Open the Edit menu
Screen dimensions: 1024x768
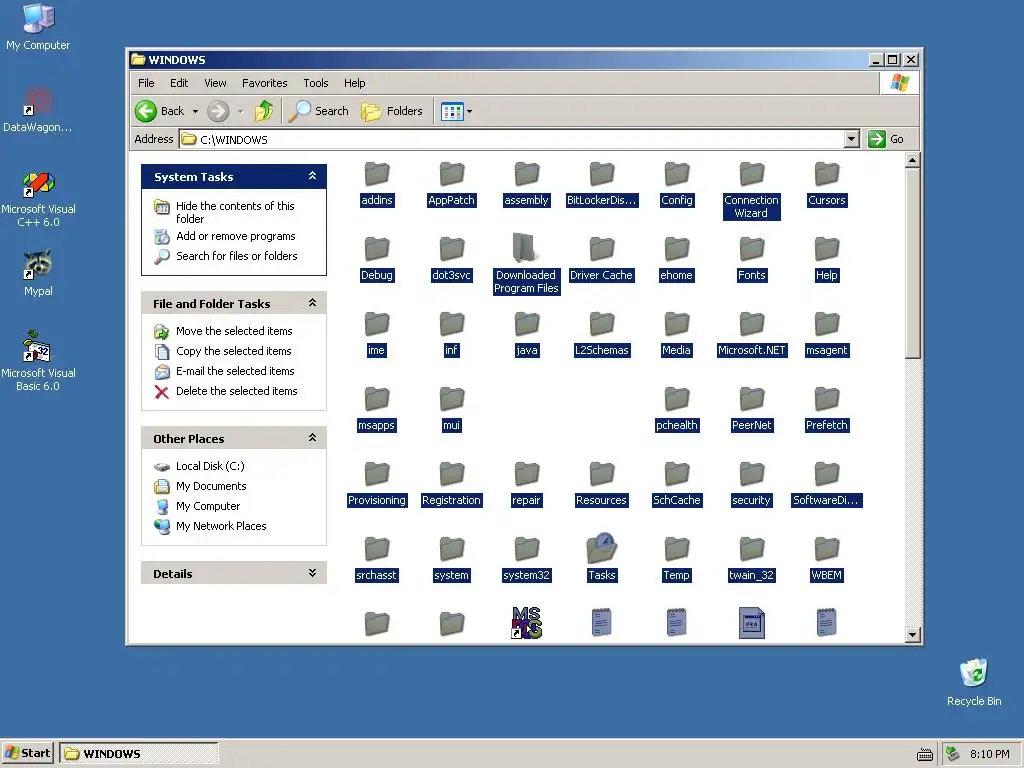(179, 83)
